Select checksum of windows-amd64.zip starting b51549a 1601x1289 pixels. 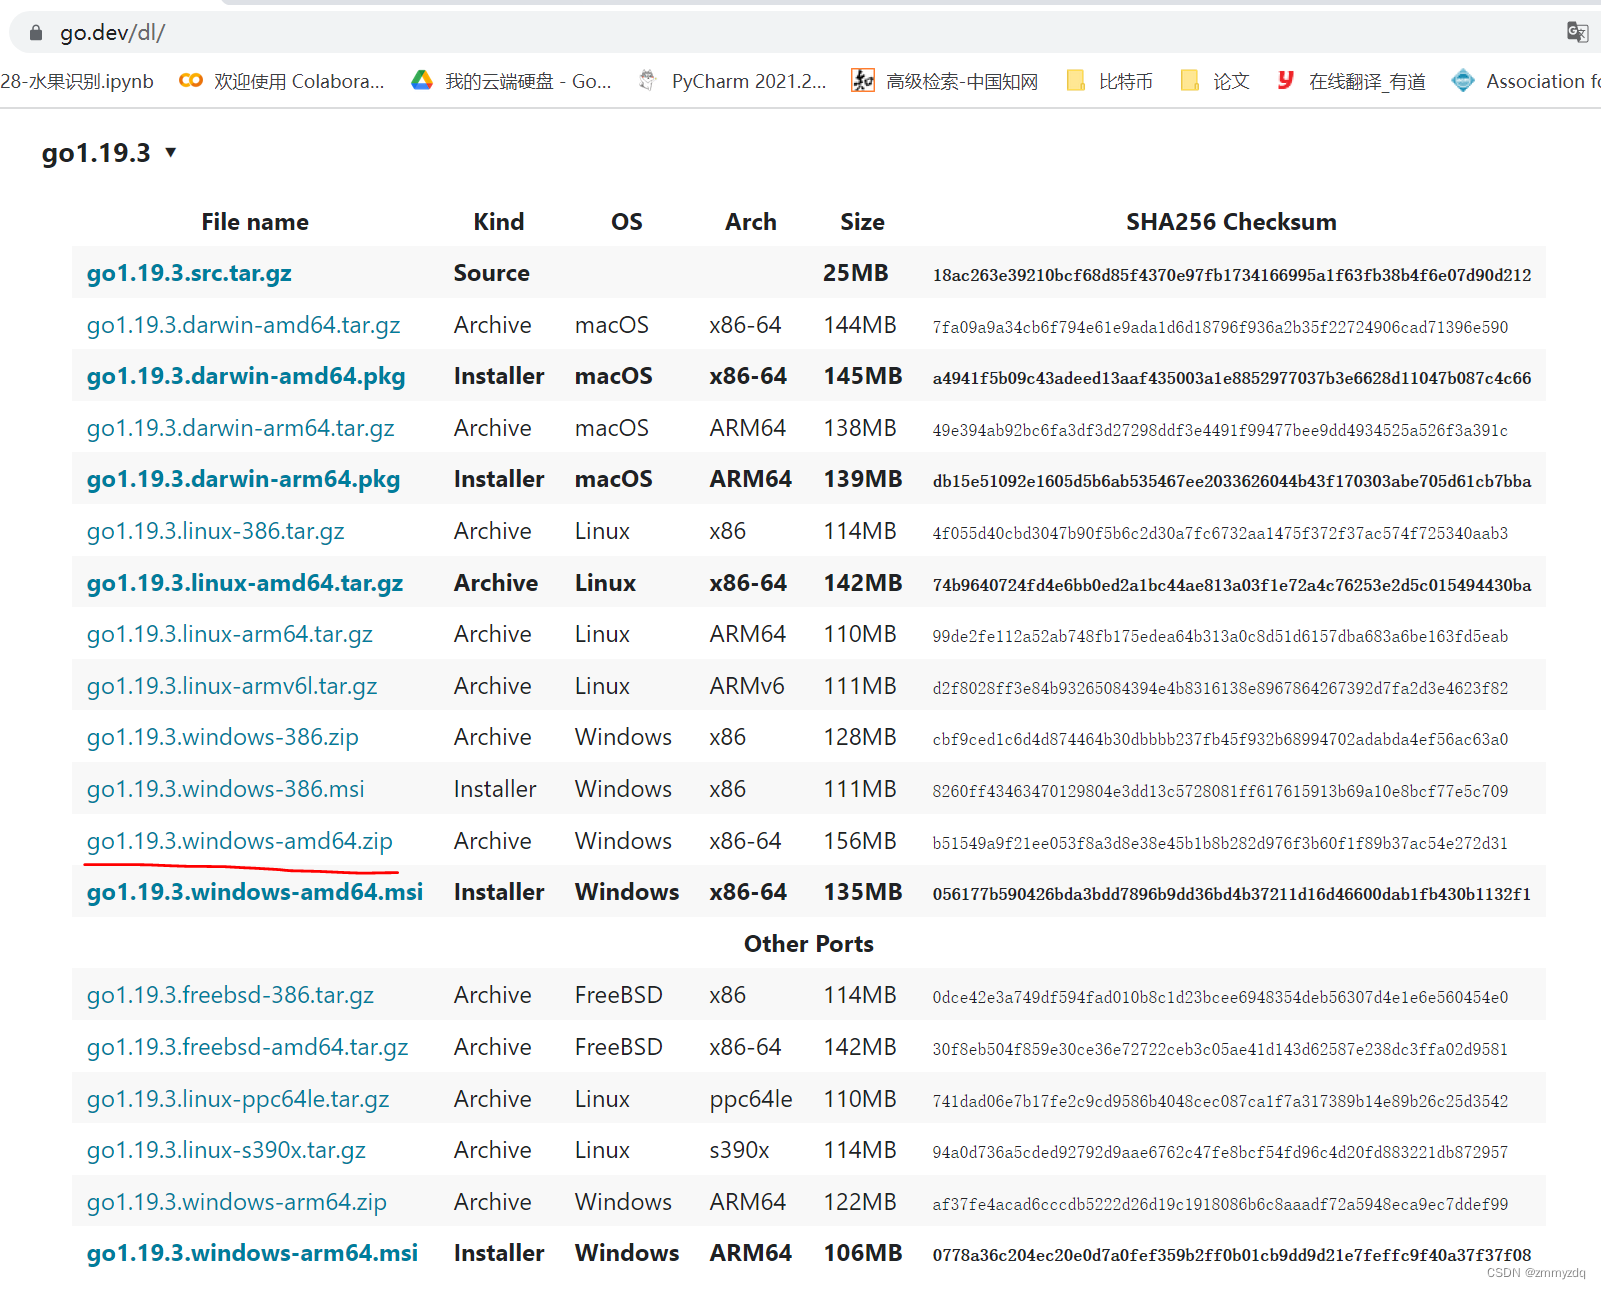tap(1220, 843)
